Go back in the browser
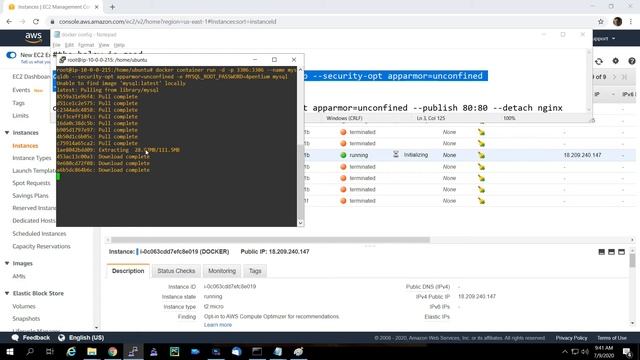Viewport: 640px width, 360px height. tap(9, 22)
